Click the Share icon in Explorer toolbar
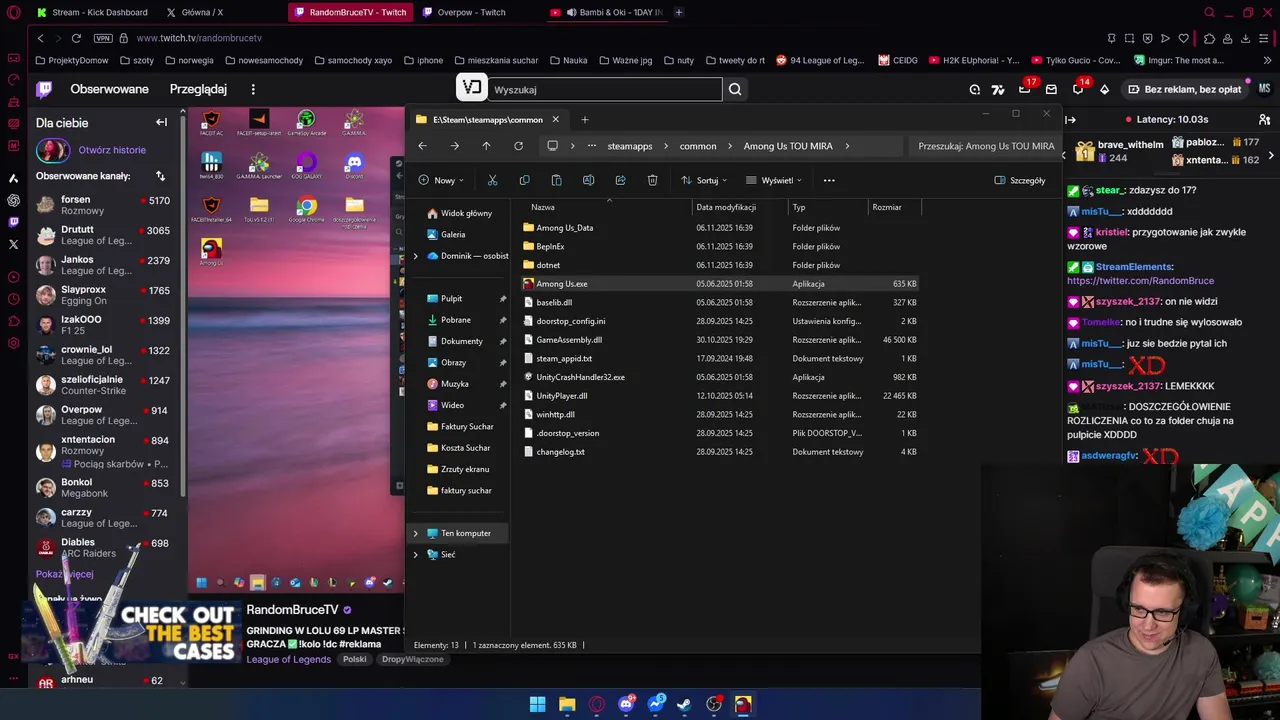 (620, 180)
